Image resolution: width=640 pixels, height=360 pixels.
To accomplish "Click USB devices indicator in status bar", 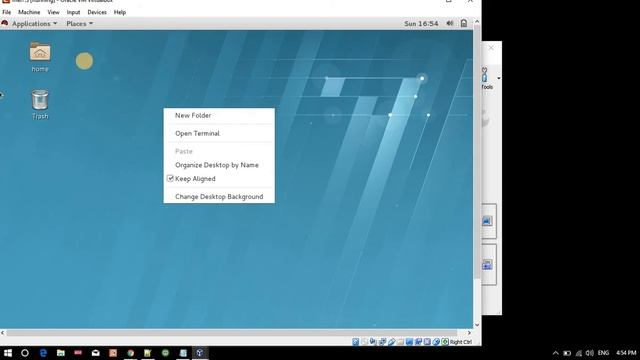I will click(391, 342).
